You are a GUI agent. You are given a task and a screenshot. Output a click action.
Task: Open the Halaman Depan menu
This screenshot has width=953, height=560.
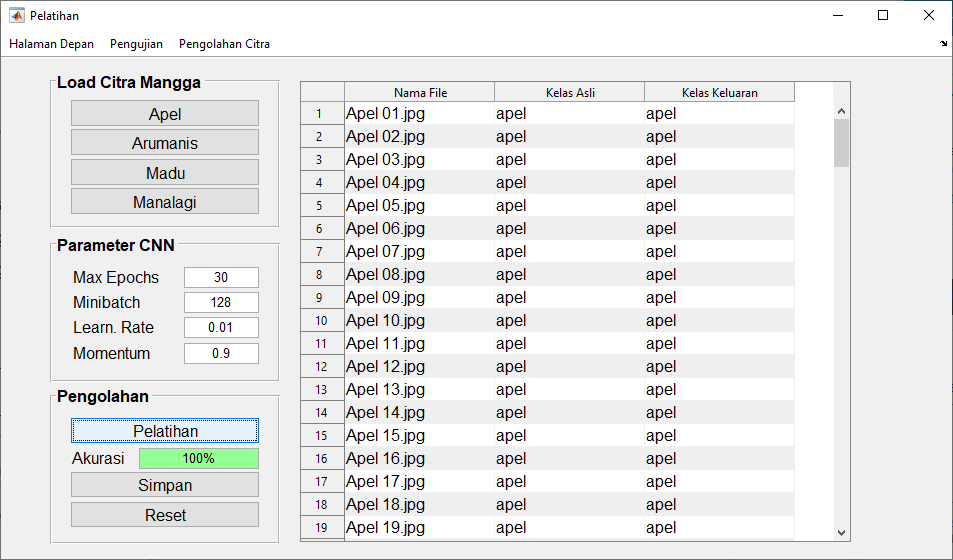pyautogui.click(x=51, y=44)
